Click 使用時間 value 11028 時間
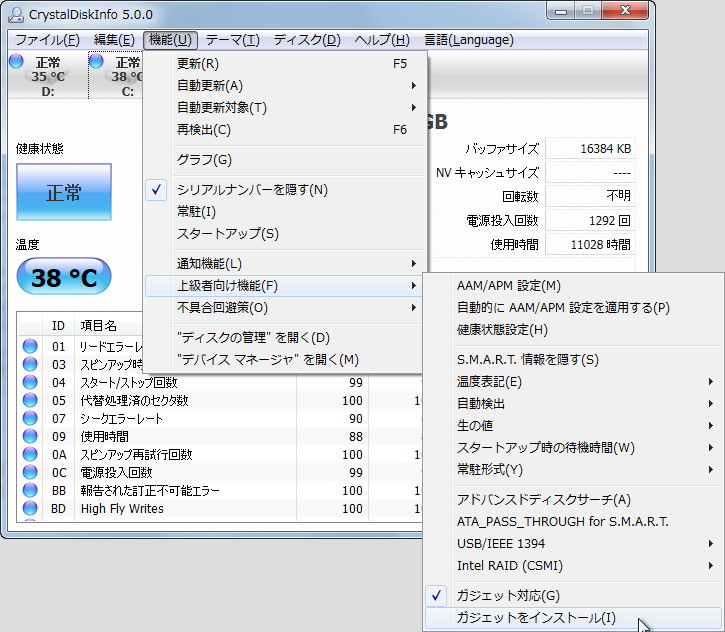This screenshot has height=632, width=725. (x=590, y=245)
